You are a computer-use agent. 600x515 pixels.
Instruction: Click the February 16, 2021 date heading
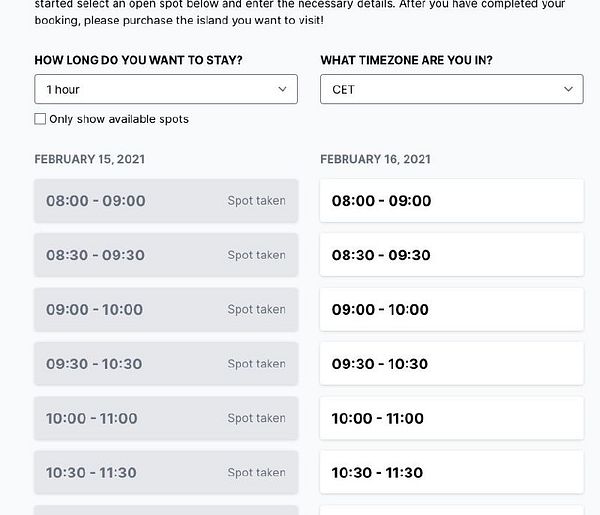pyautogui.click(x=375, y=159)
